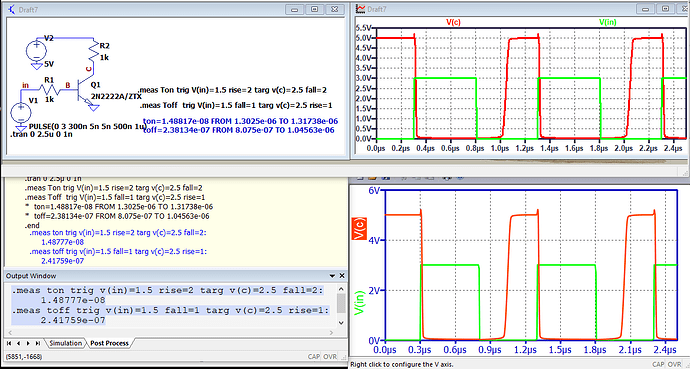Click the Draft7 schematic window icon
The width and height of the screenshot is (690, 369).
tap(12, 9)
